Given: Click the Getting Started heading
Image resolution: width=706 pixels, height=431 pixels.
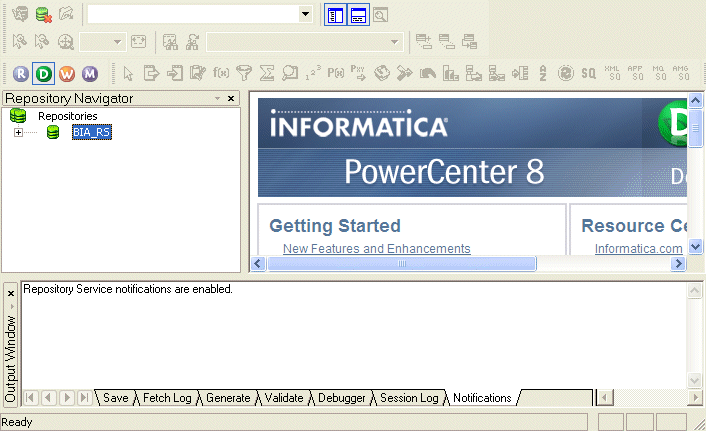Looking at the screenshot, I should pos(335,226).
